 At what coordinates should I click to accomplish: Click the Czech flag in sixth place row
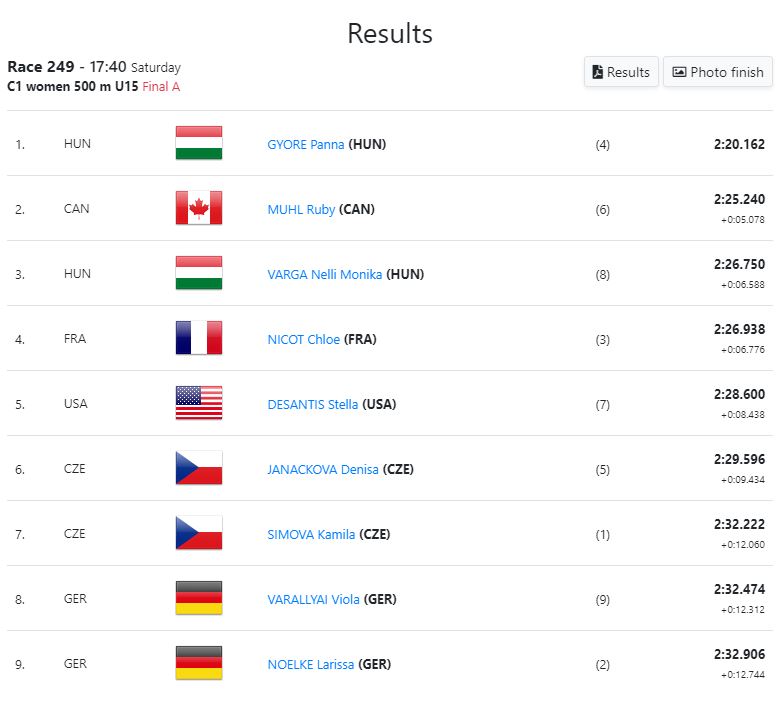coord(199,468)
